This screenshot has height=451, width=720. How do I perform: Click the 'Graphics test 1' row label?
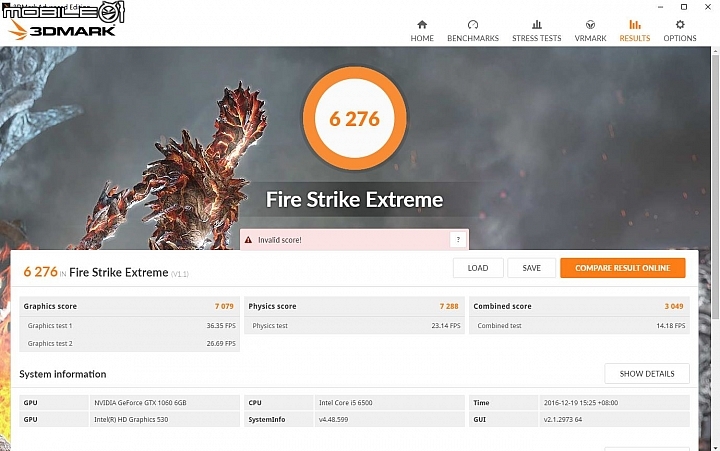[x=50, y=326]
